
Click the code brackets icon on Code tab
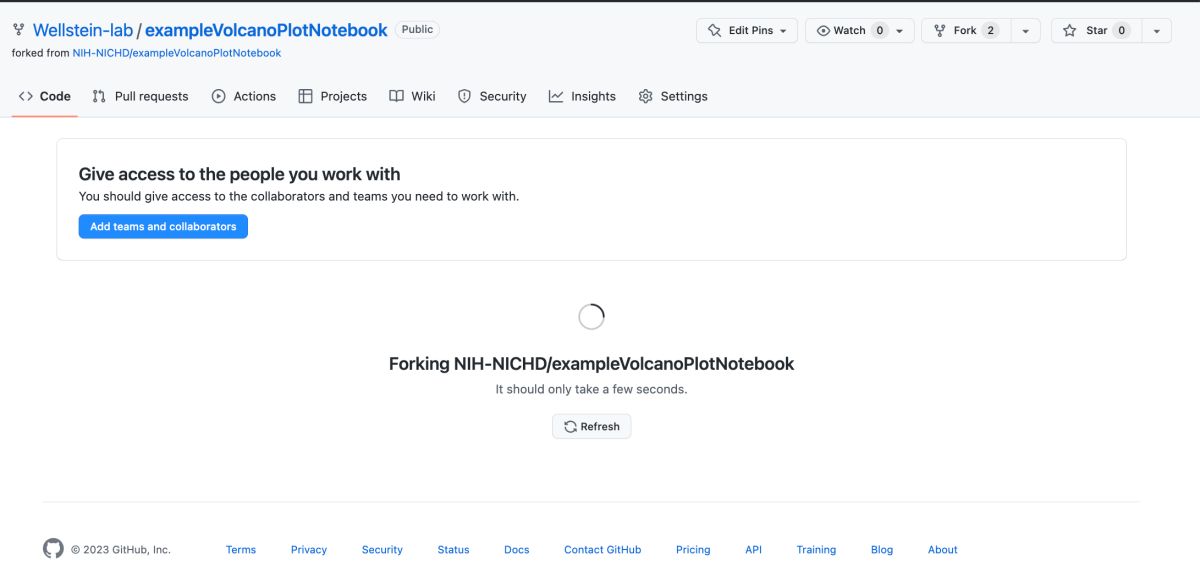[26, 96]
